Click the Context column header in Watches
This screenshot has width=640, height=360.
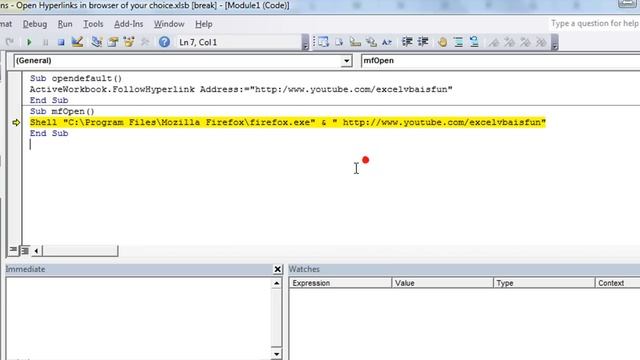(618, 283)
